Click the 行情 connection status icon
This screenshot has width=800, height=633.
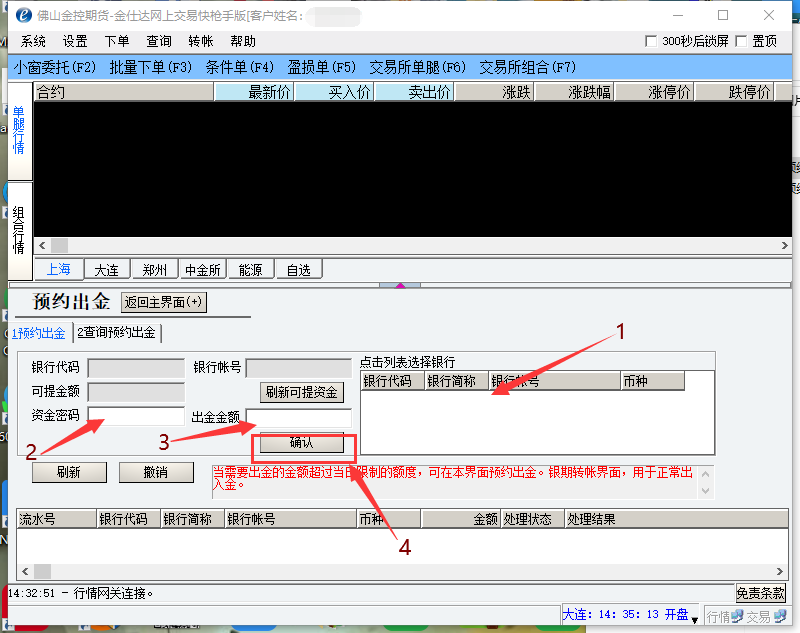click(x=737, y=616)
